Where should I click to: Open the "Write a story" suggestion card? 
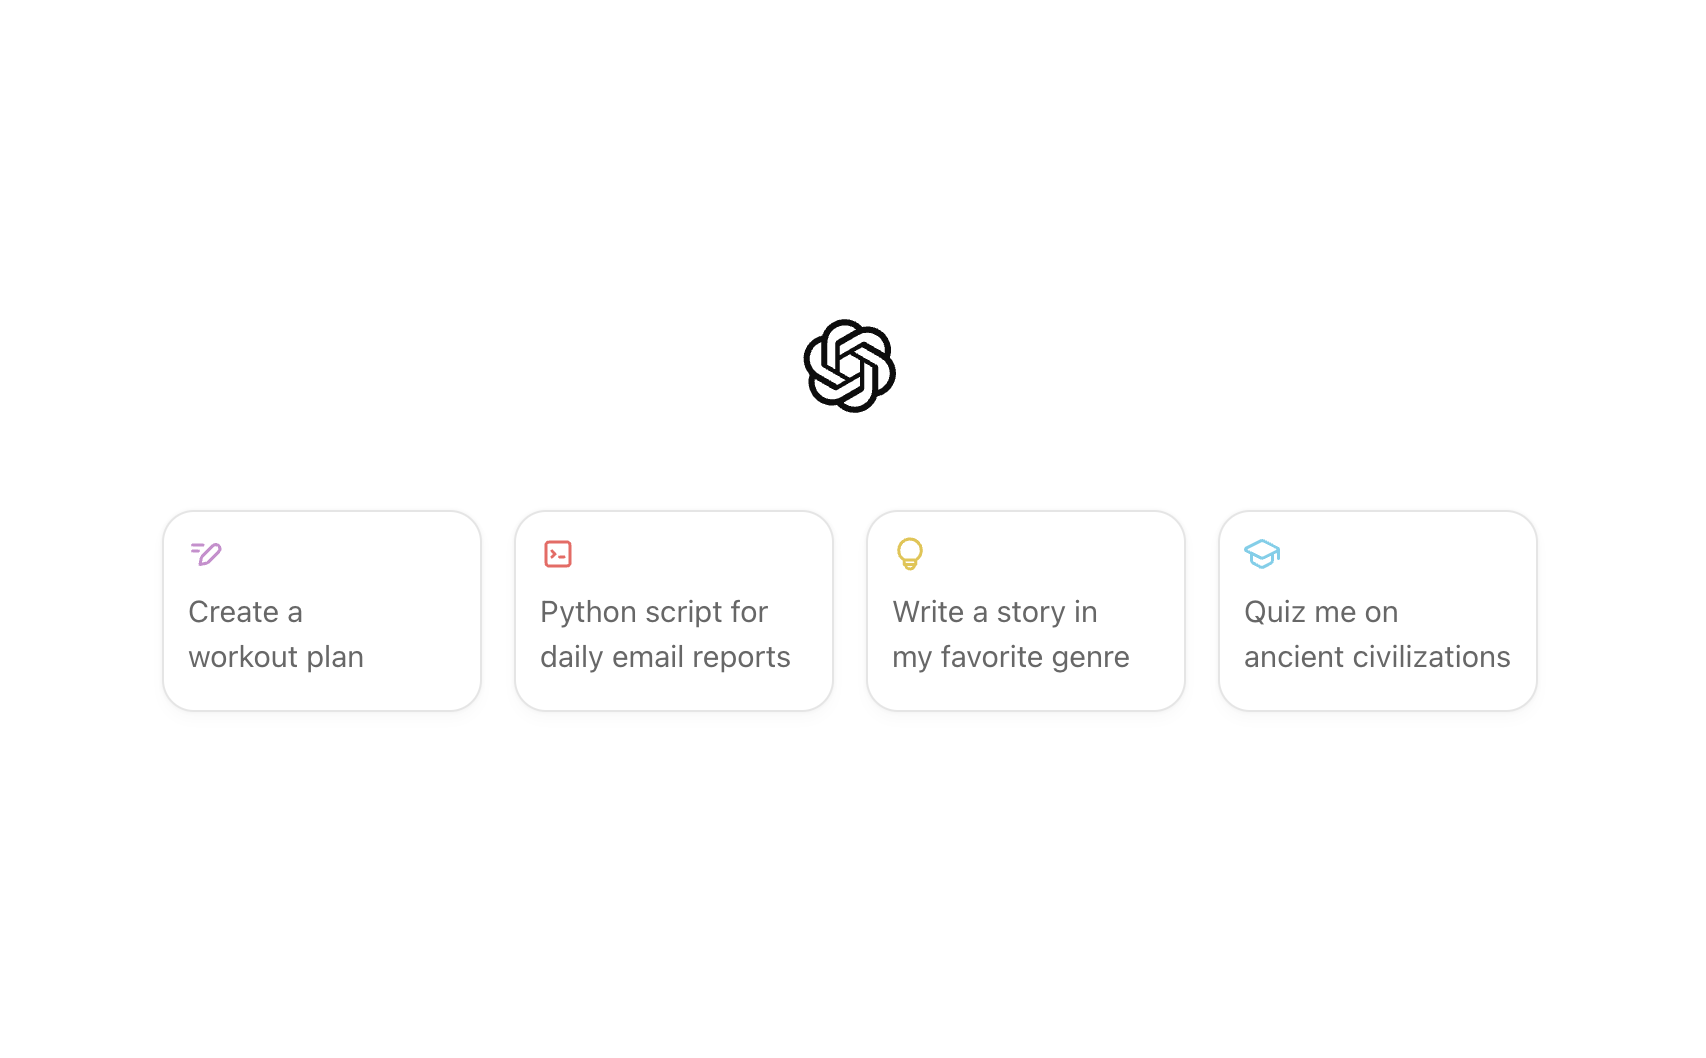pos(1026,611)
